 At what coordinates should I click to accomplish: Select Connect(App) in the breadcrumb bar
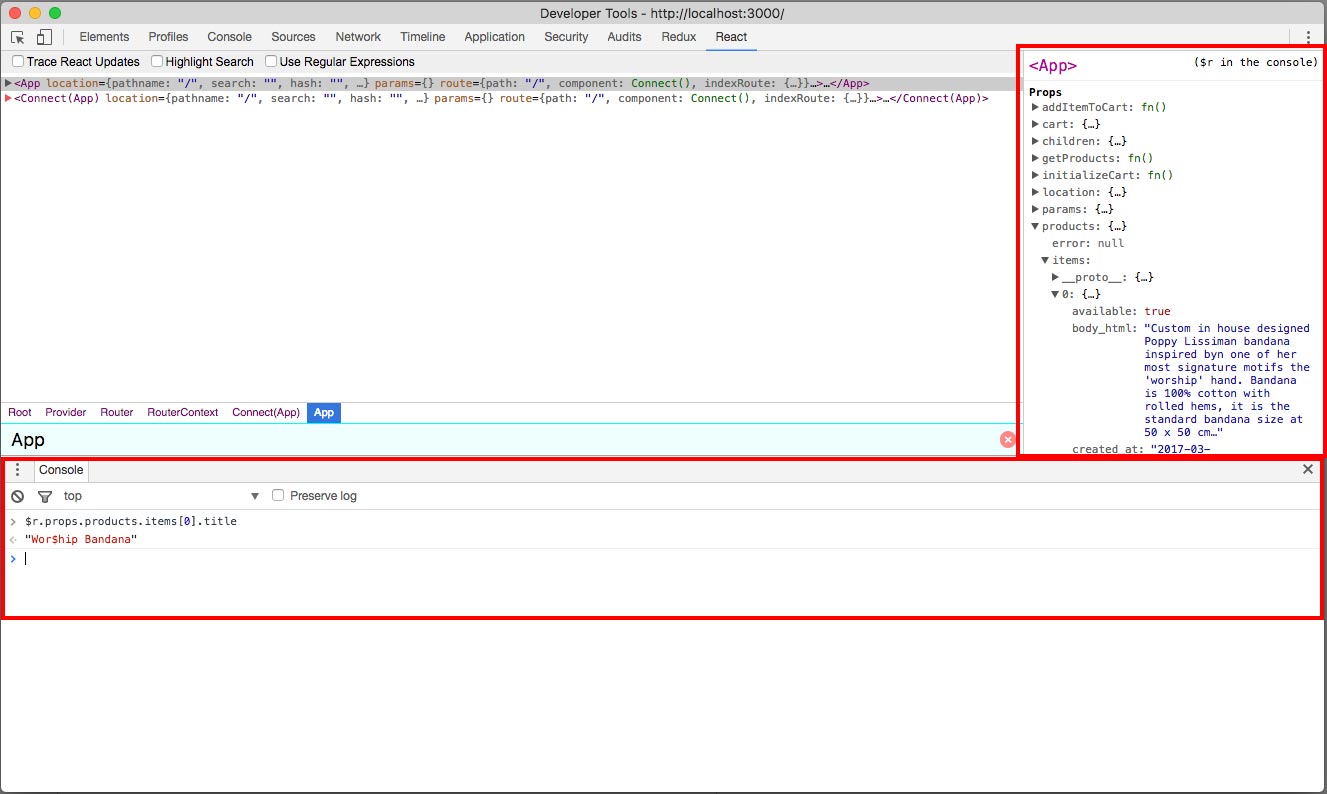point(266,412)
